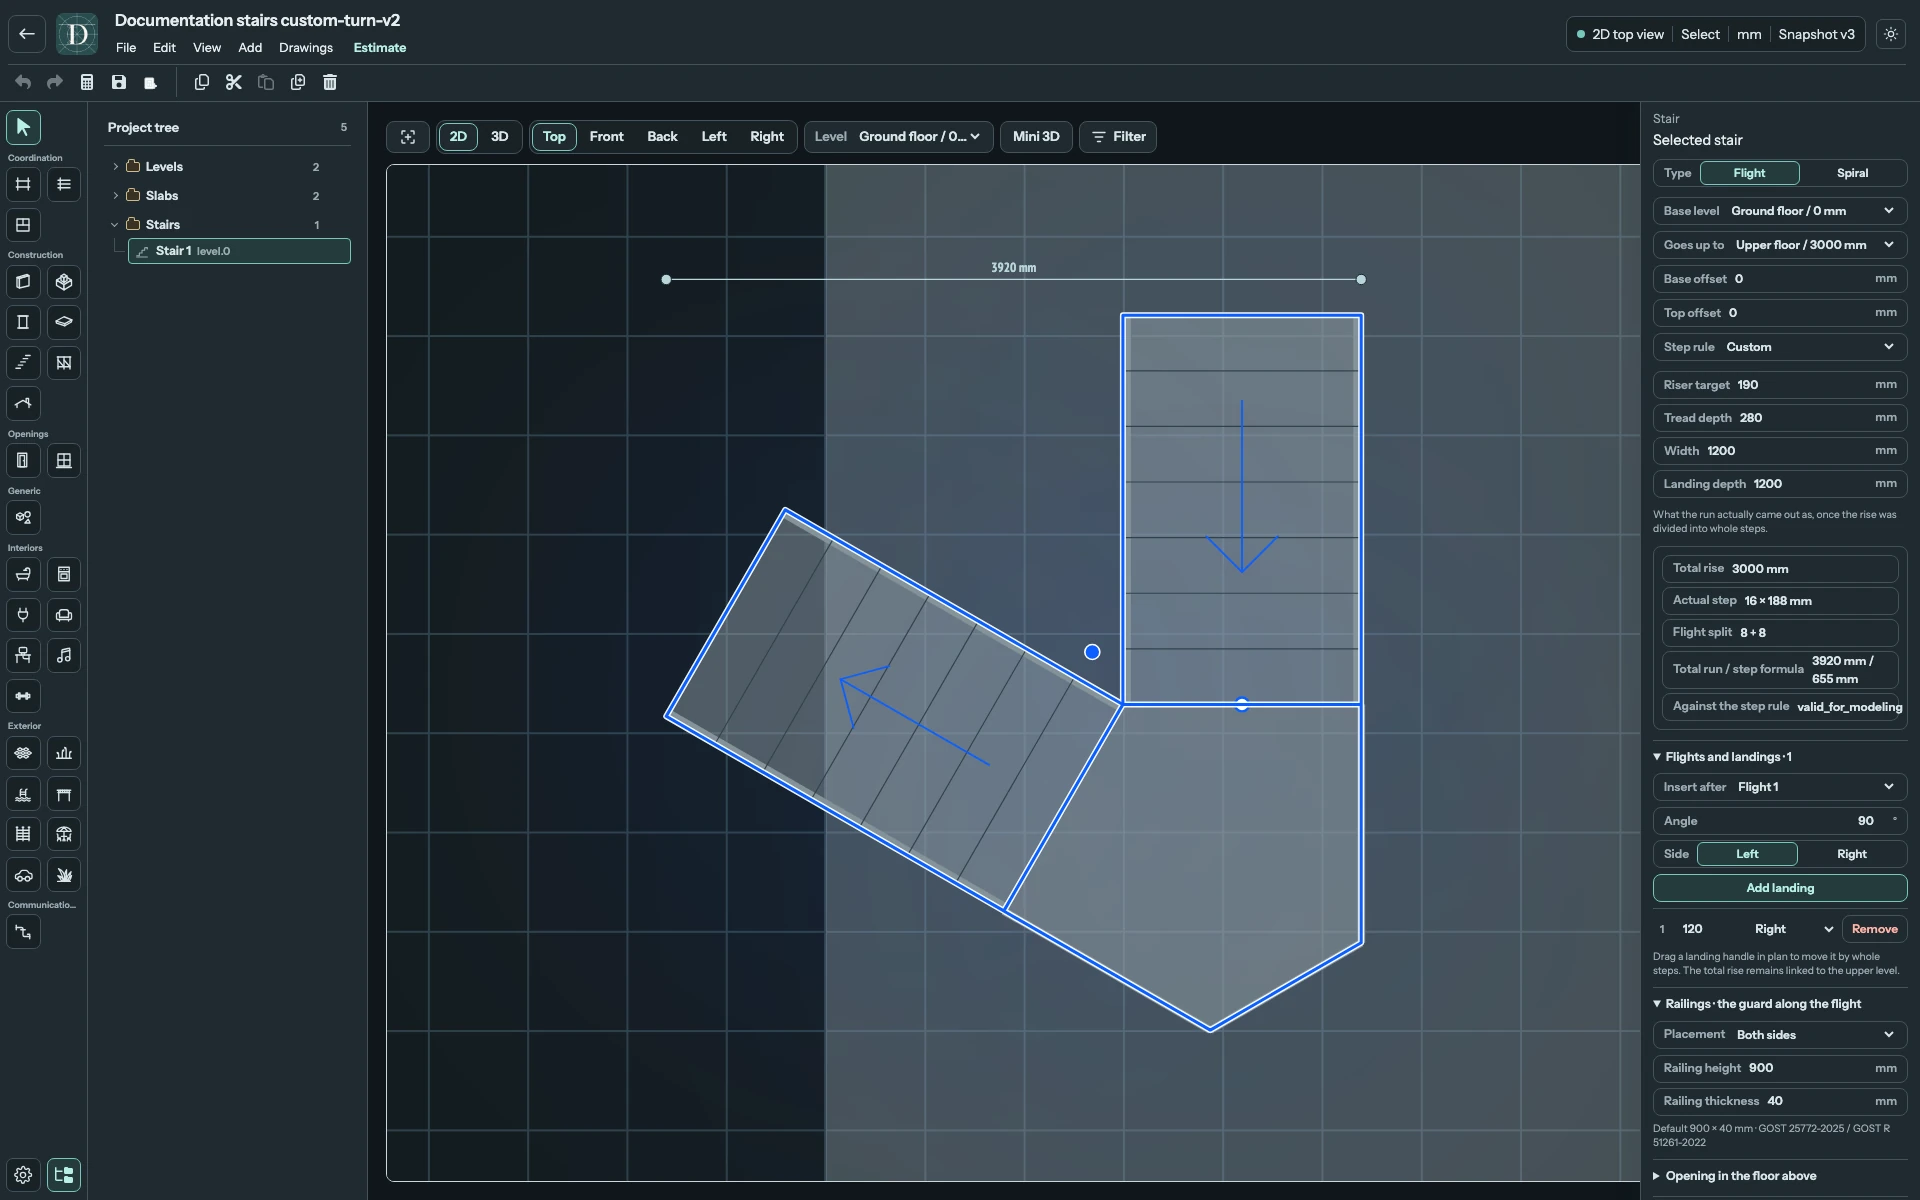1920x1200 pixels.
Task: Activate the select arrow tool
Action: tap(23, 127)
